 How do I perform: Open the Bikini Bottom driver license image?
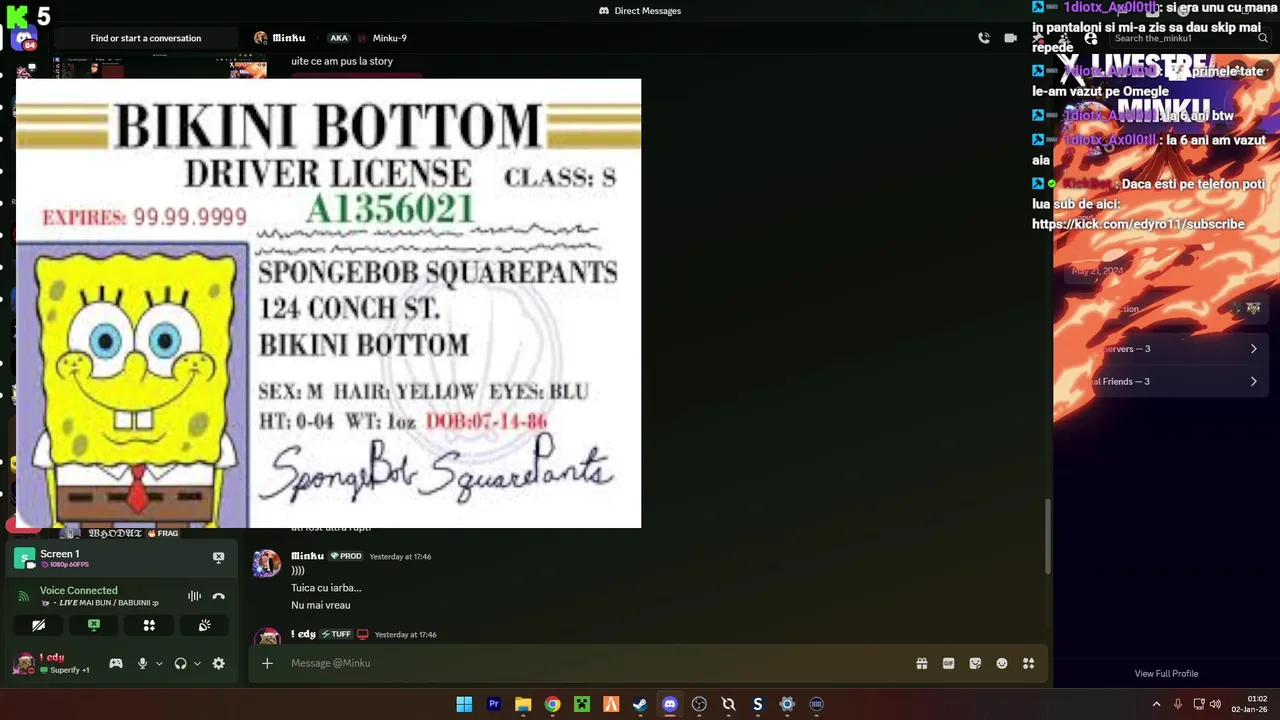pos(328,303)
